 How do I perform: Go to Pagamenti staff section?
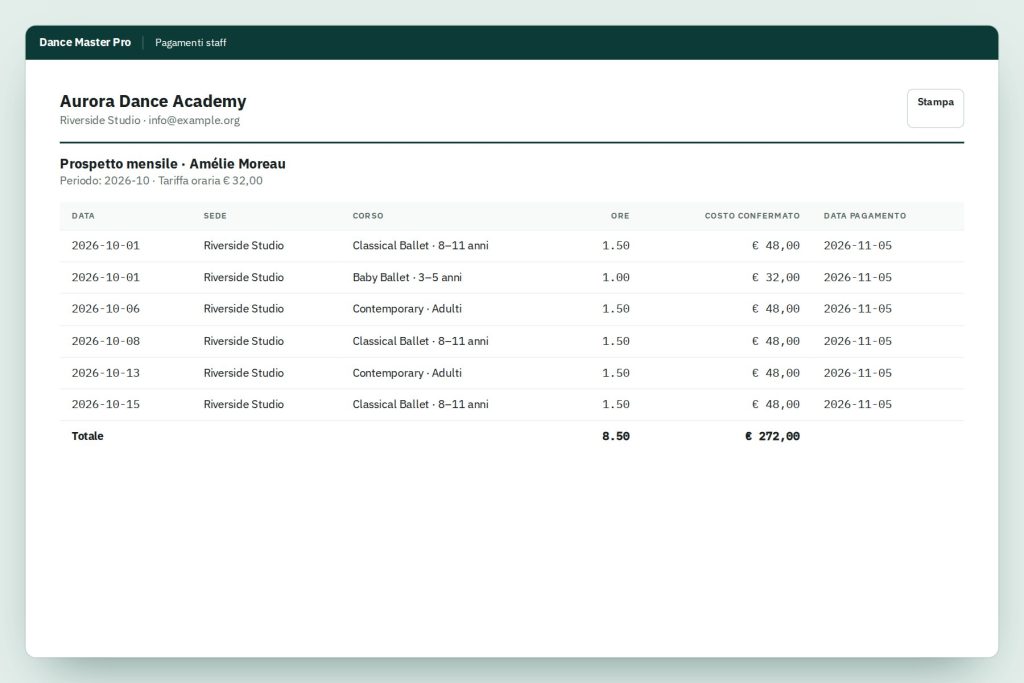click(x=191, y=42)
